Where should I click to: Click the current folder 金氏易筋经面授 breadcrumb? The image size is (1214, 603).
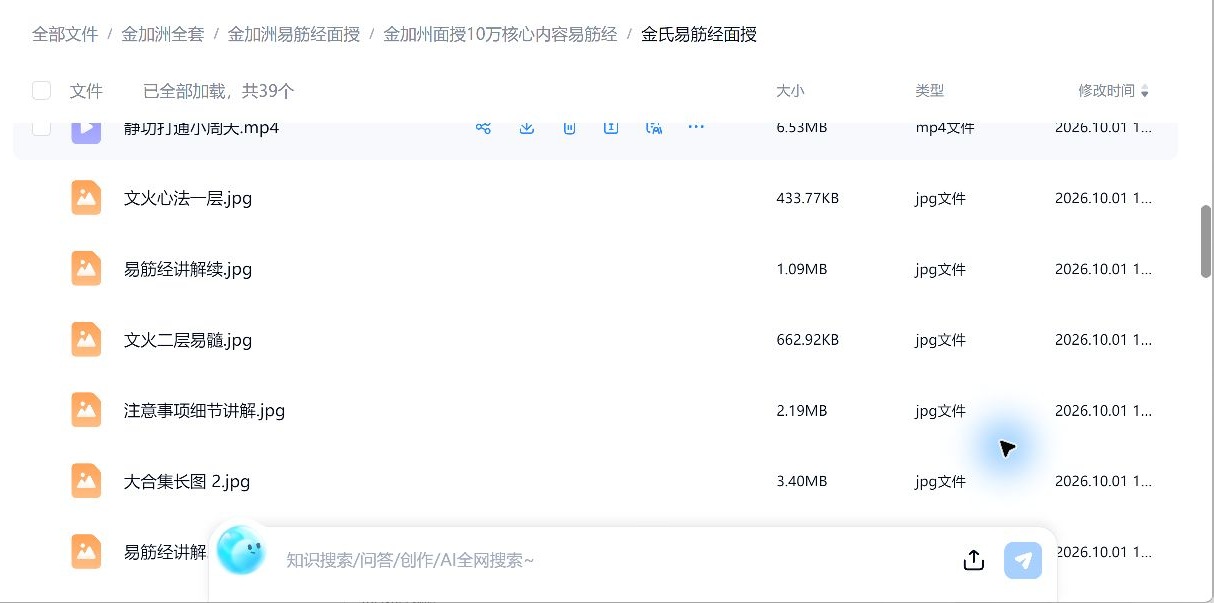coord(699,34)
